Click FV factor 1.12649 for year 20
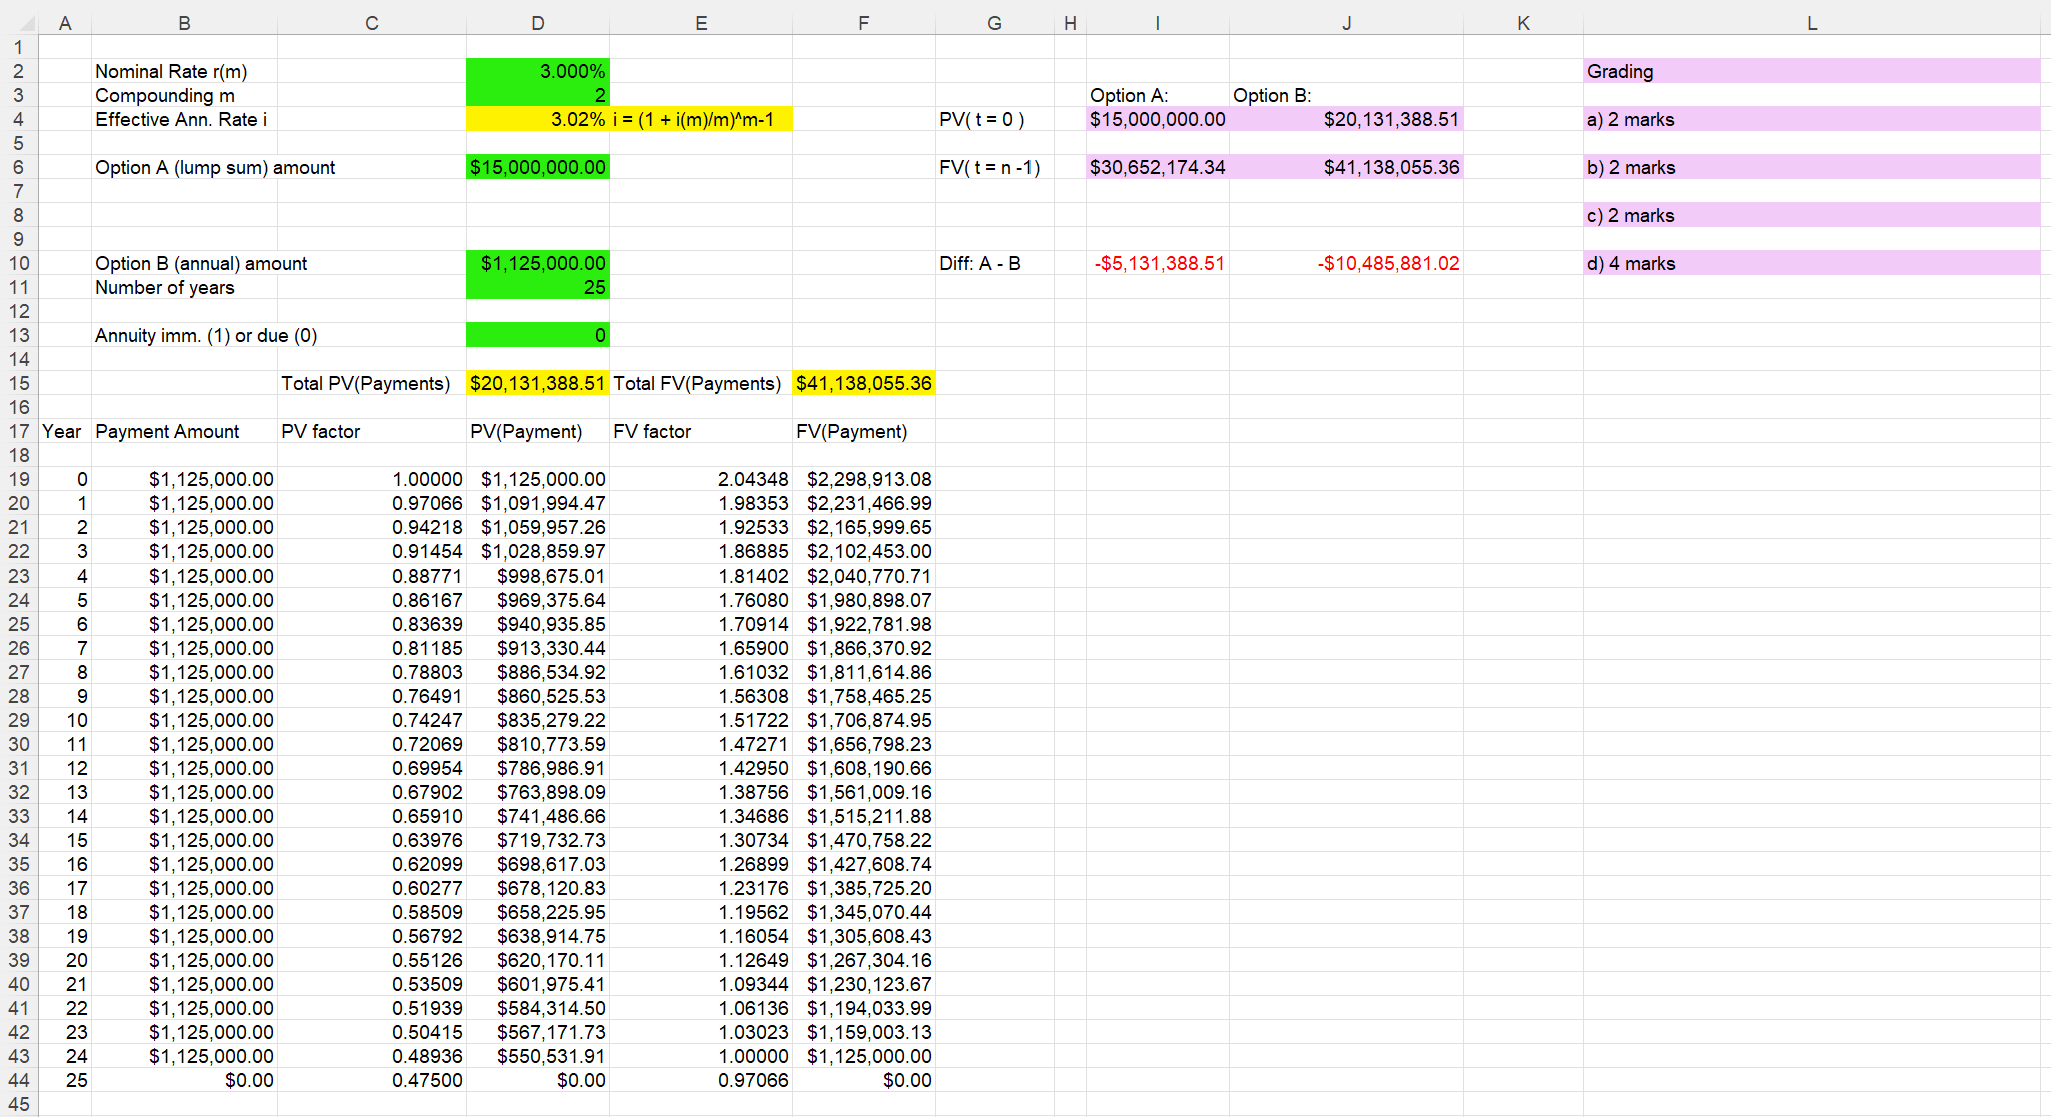This screenshot has width=2052, height=1118. (701, 960)
